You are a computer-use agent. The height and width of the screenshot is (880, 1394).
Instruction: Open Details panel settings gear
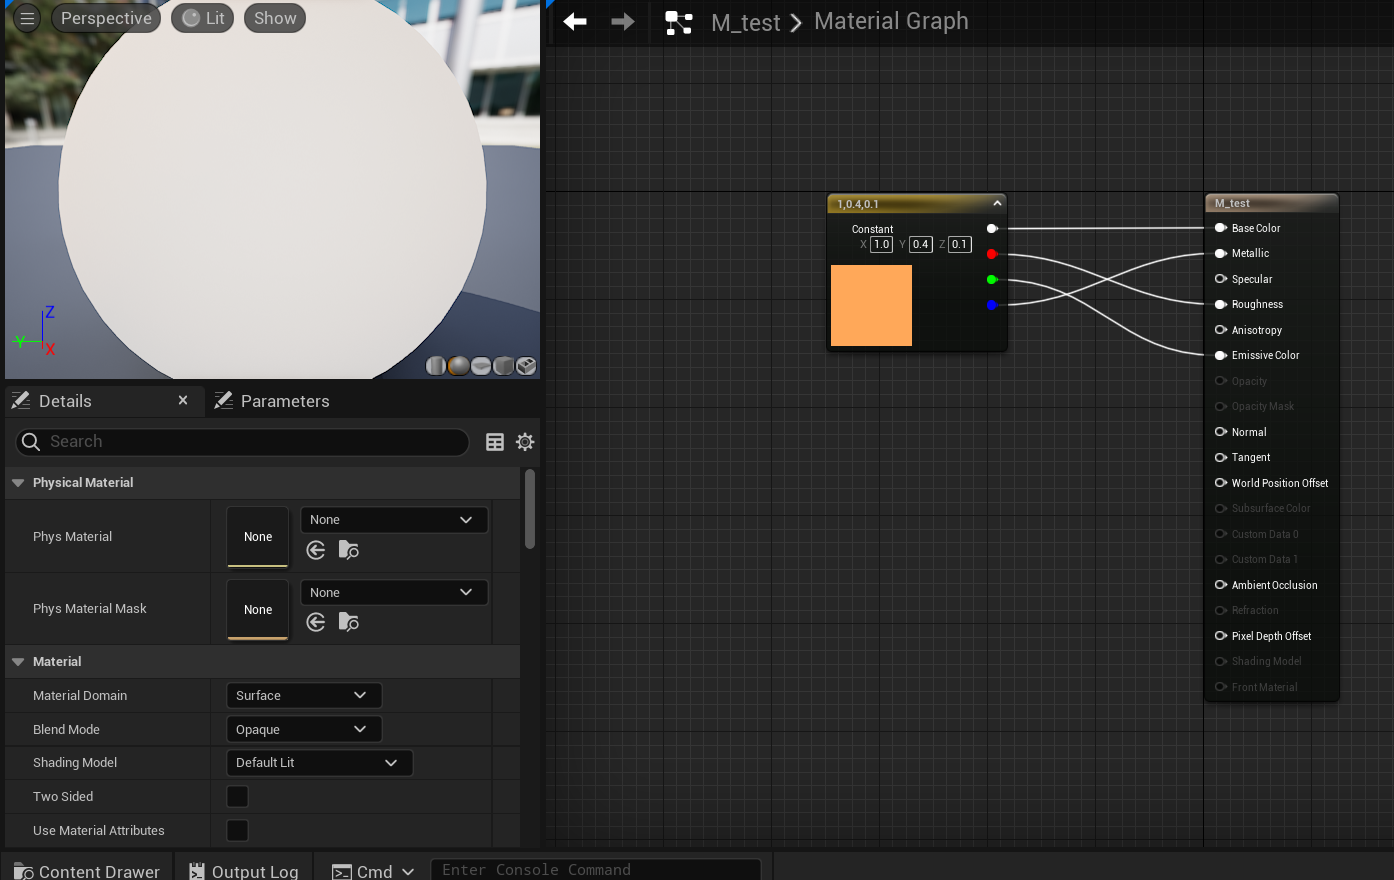point(525,442)
